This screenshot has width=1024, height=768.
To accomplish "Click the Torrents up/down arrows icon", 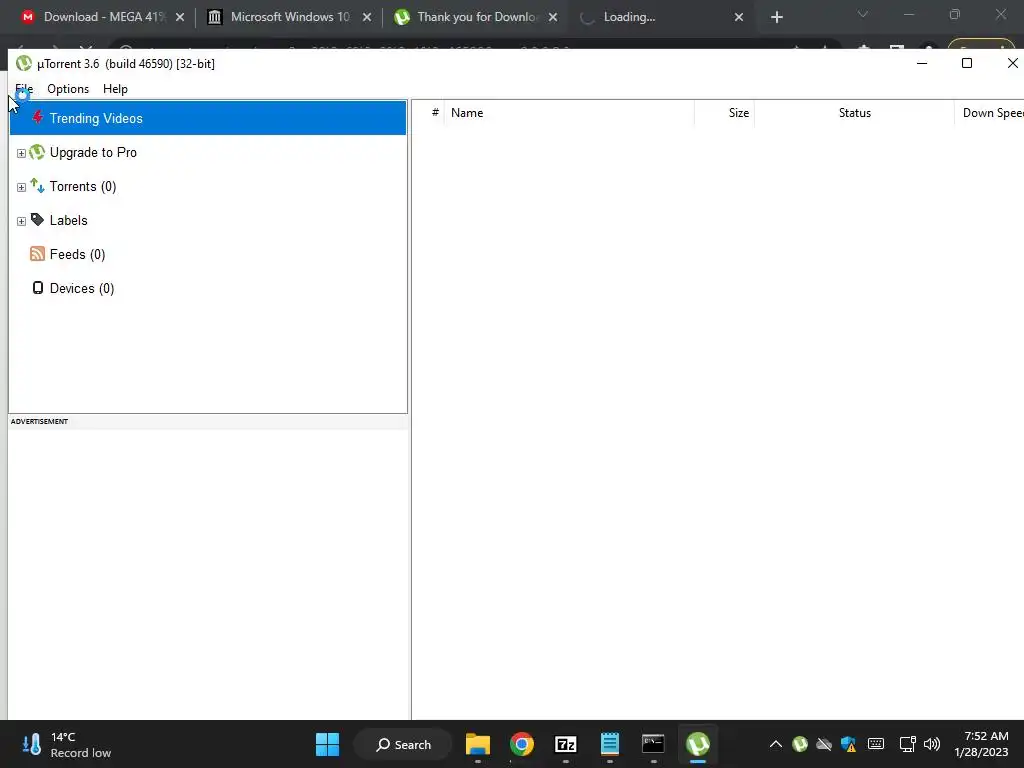I will (37, 186).
